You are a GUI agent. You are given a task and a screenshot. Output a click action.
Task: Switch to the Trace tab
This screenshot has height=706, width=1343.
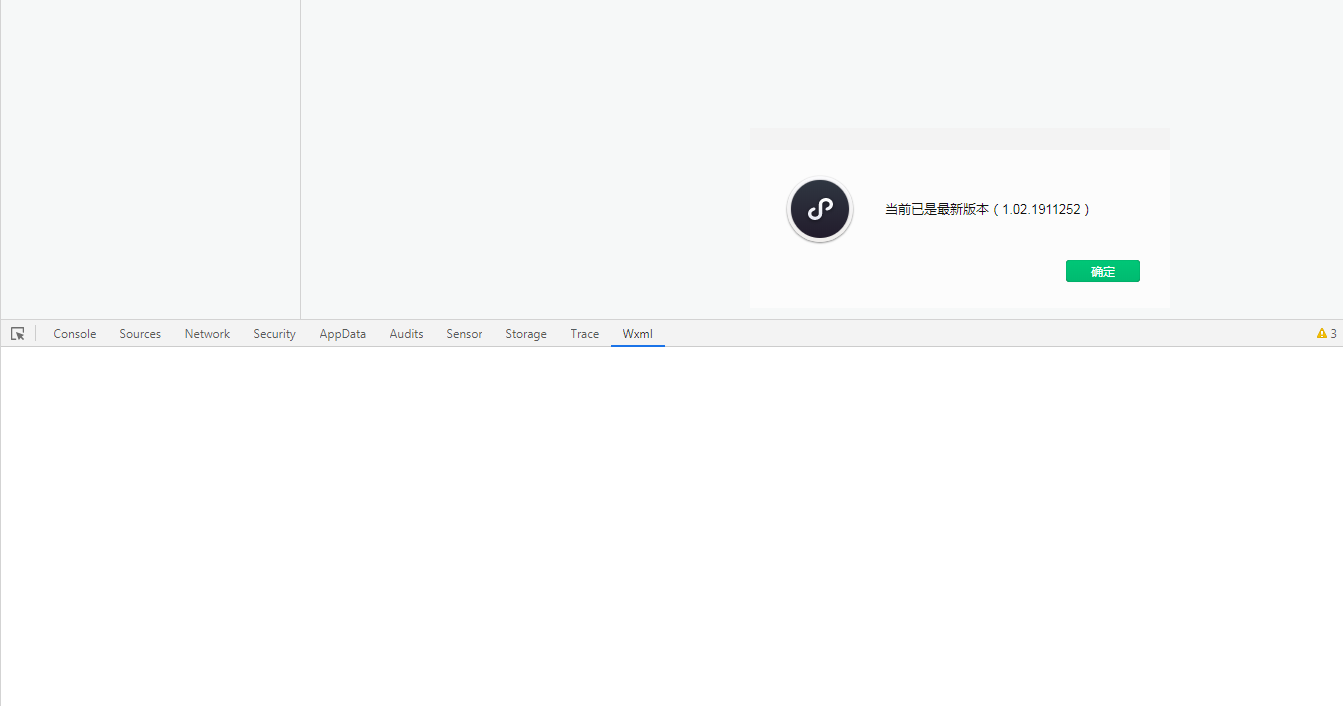coord(585,334)
